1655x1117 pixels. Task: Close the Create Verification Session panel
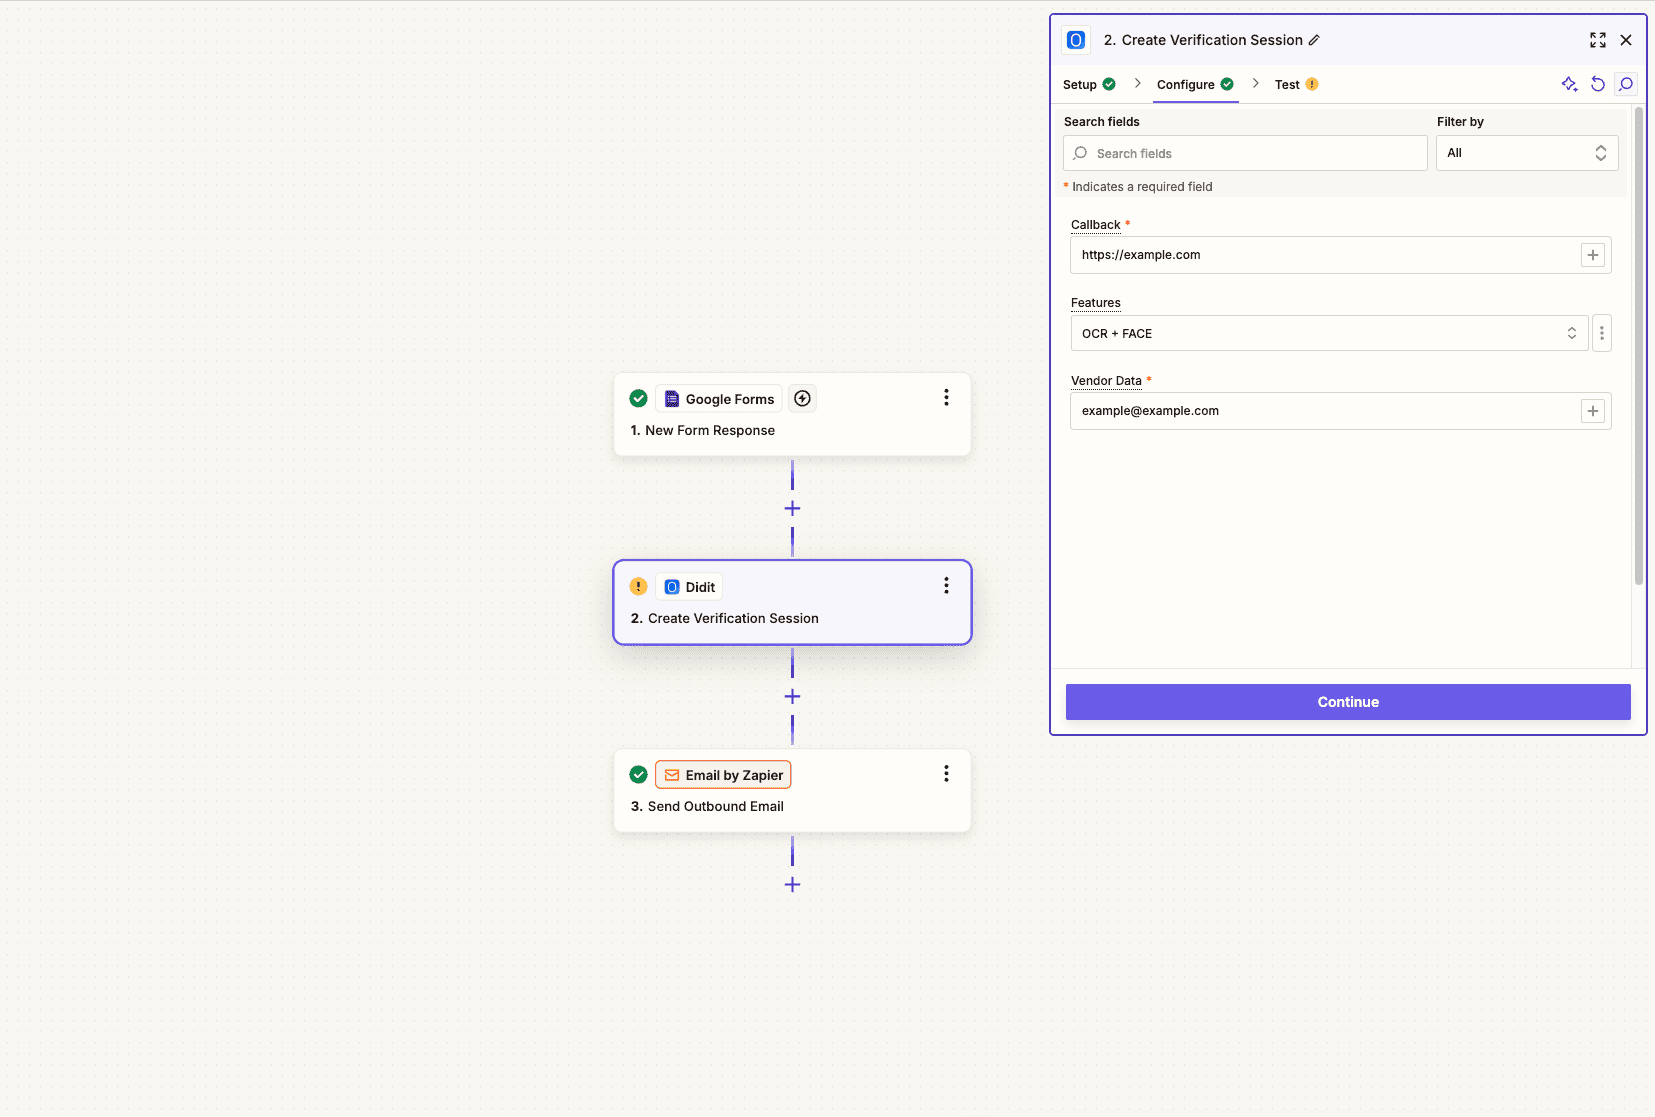pyautogui.click(x=1626, y=40)
